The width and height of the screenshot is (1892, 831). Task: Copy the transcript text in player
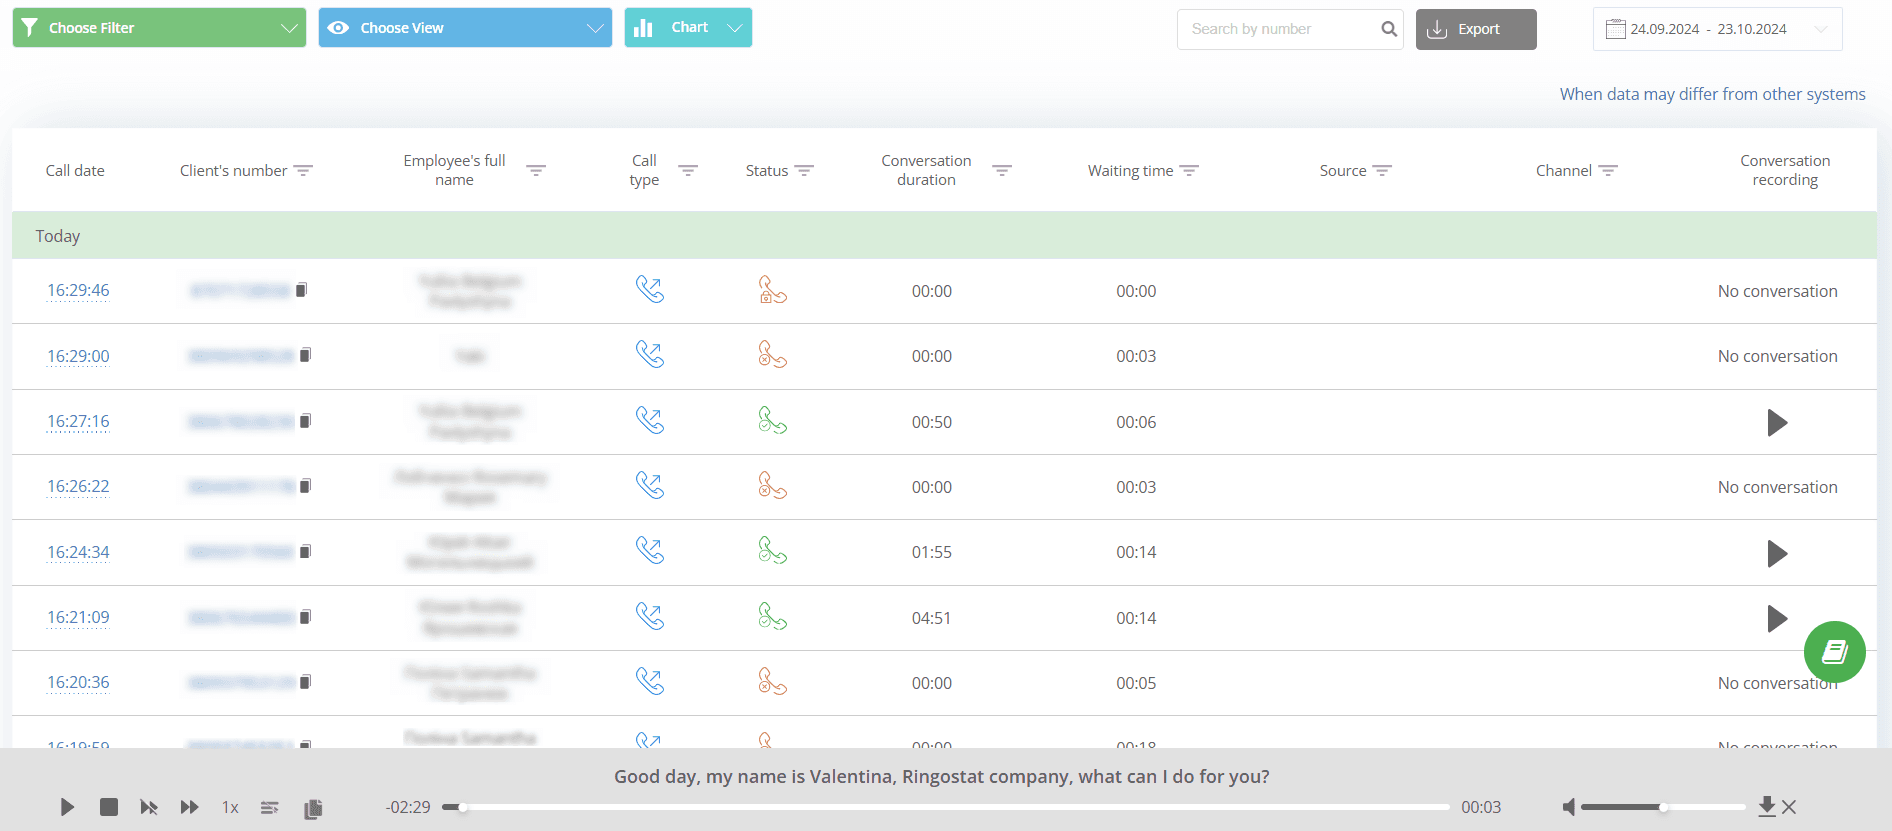pos(313,808)
